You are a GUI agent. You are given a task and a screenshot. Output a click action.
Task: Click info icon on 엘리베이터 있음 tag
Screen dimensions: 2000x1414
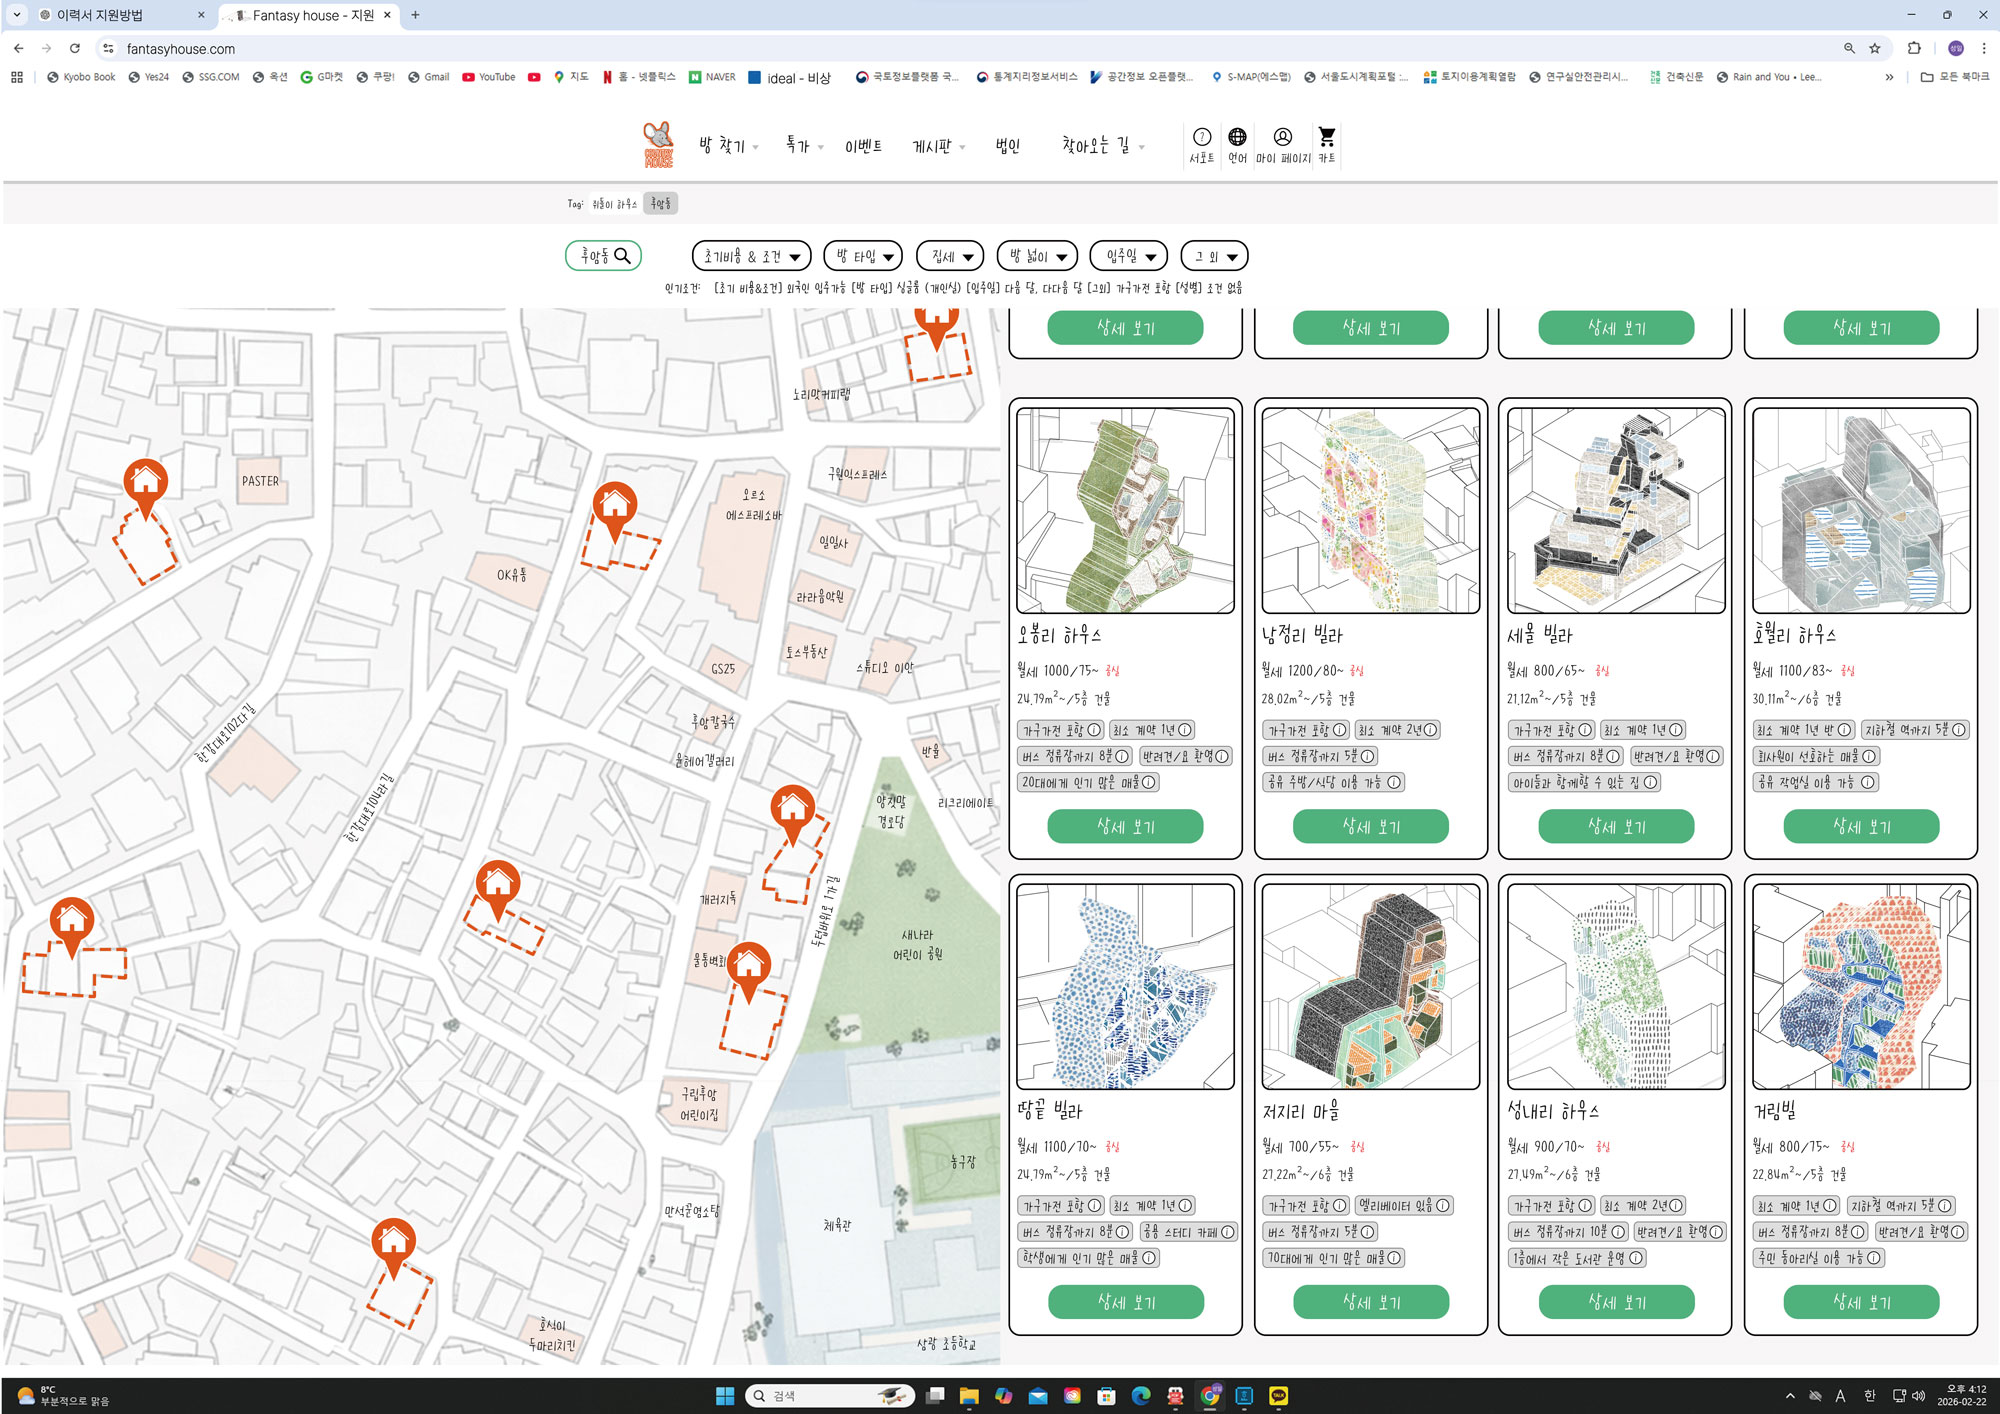click(x=1442, y=1206)
